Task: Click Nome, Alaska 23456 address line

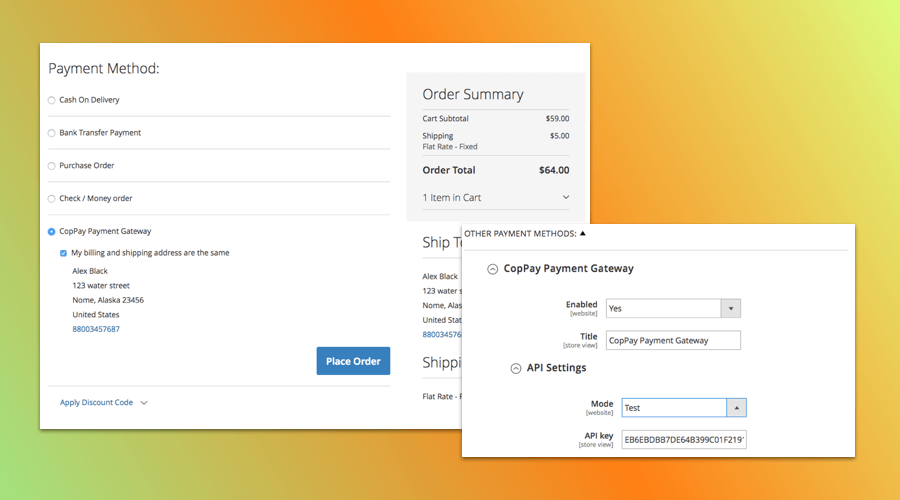Action: coord(108,300)
